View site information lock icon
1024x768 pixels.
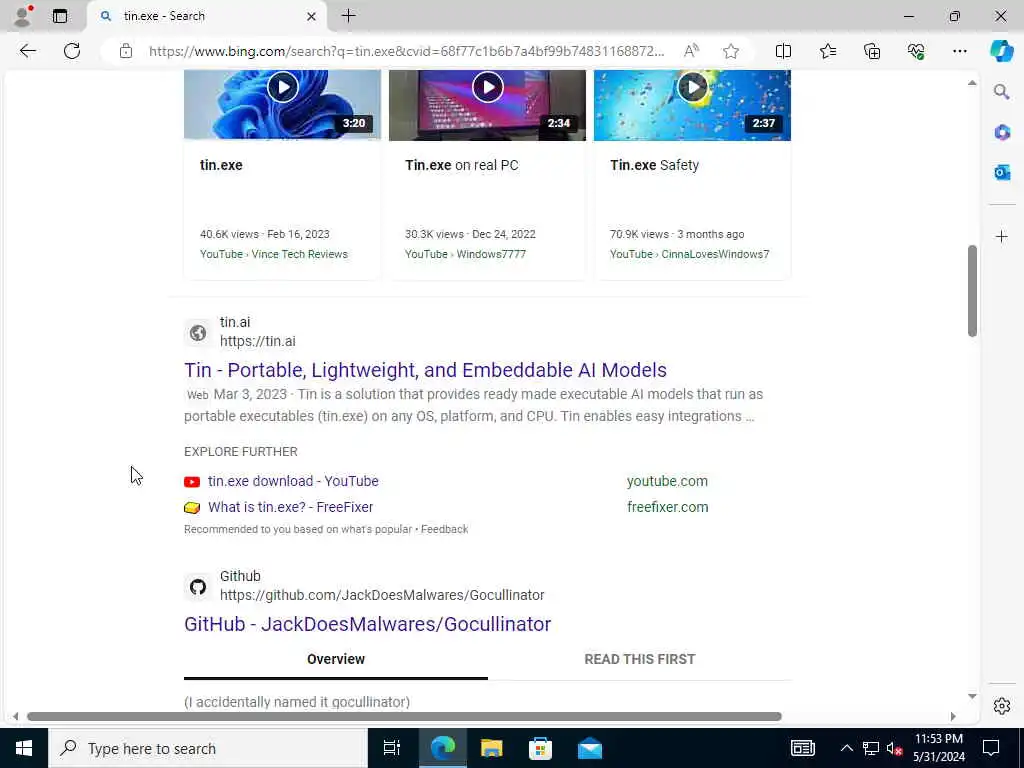click(126, 51)
